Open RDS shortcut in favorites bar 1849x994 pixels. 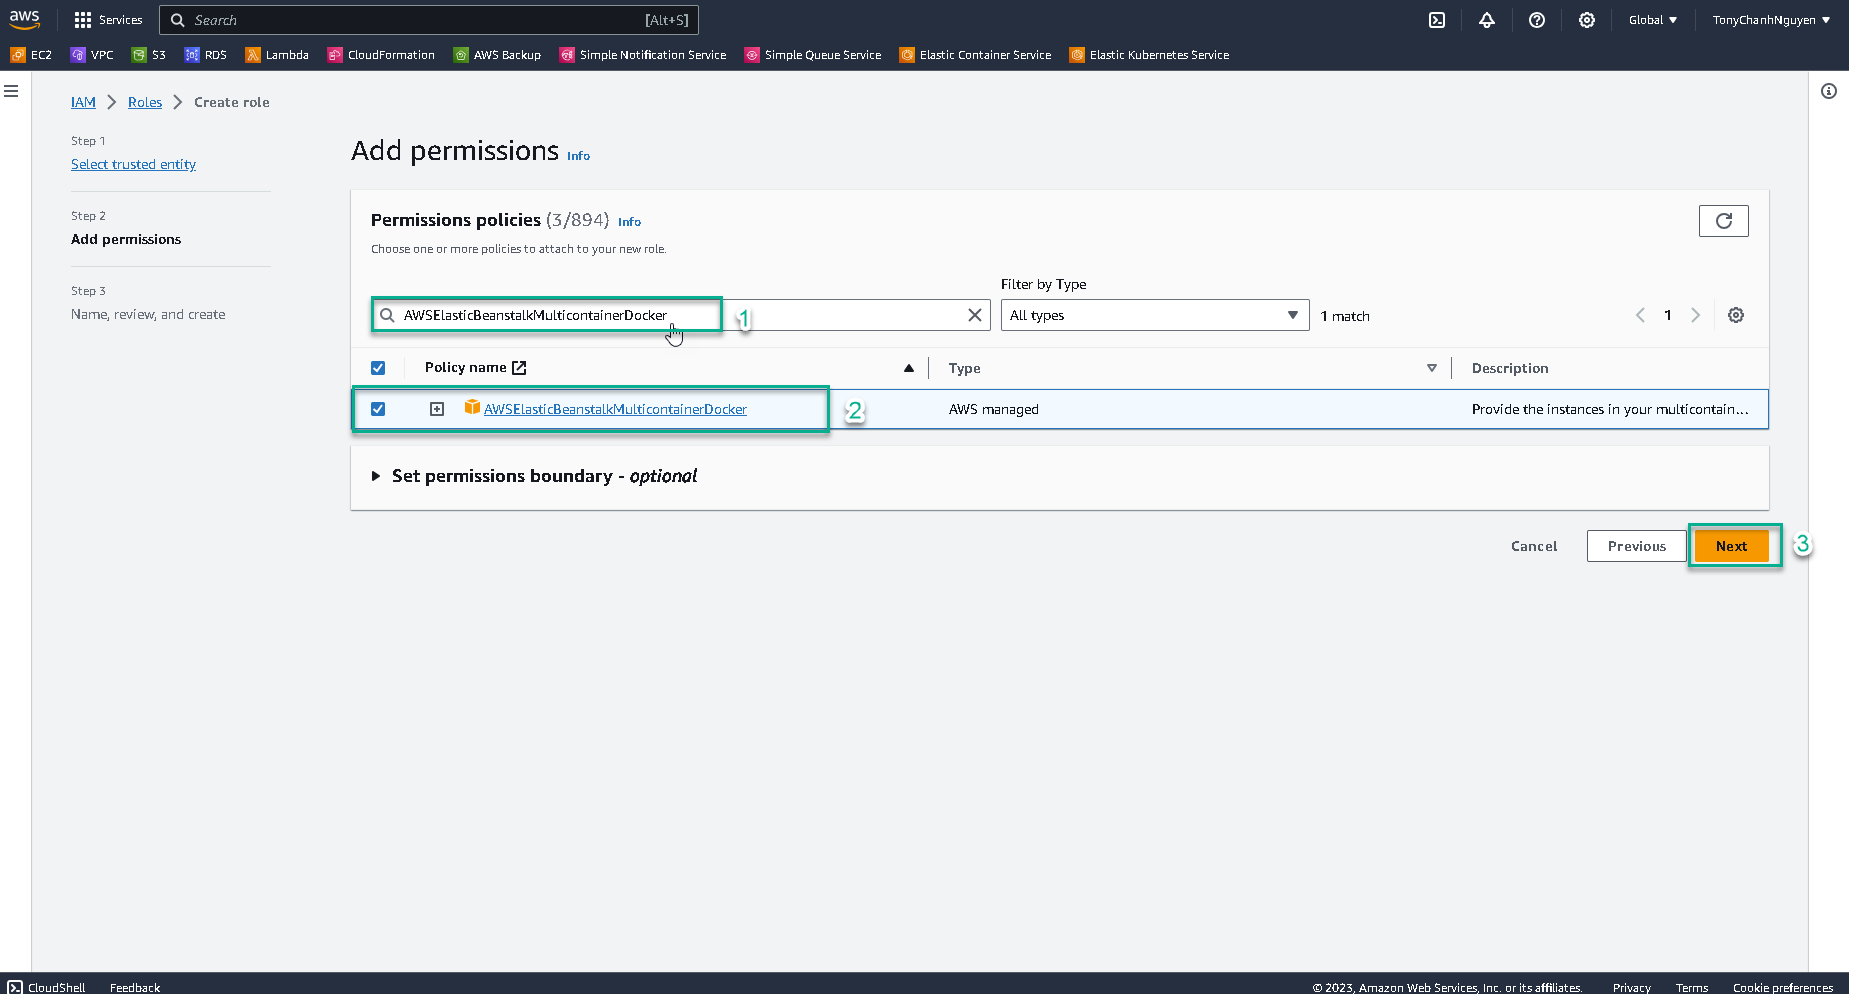(x=206, y=55)
